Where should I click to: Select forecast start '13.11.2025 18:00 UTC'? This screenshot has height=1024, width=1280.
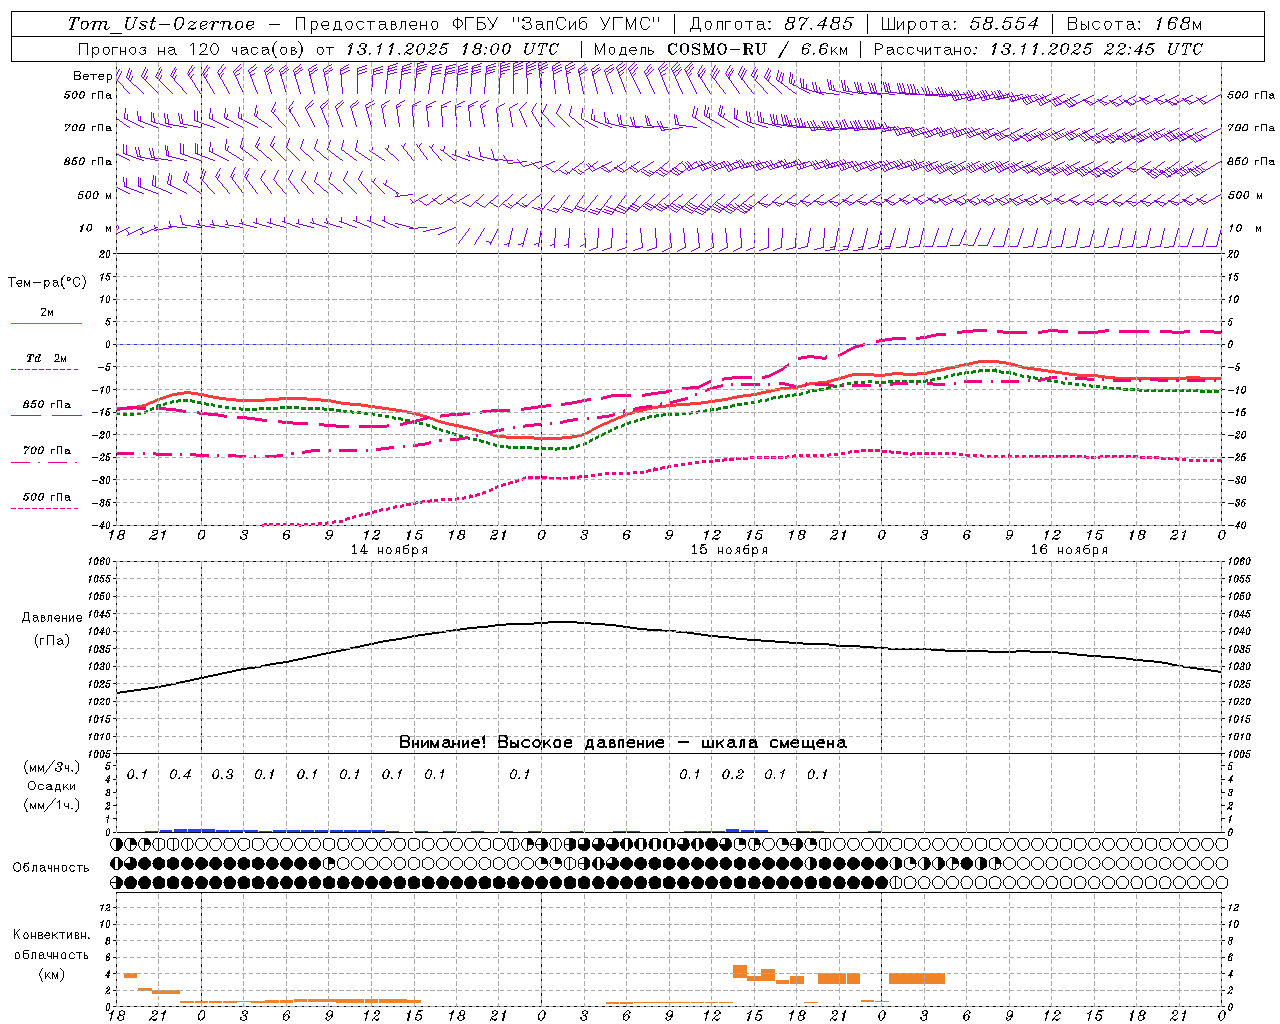pos(452,49)
